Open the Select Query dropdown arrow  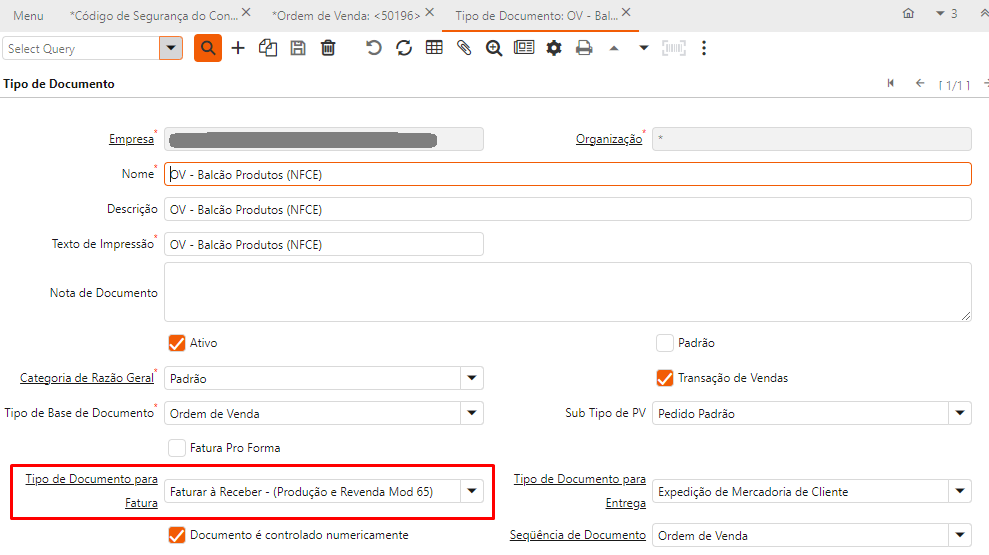170,48
